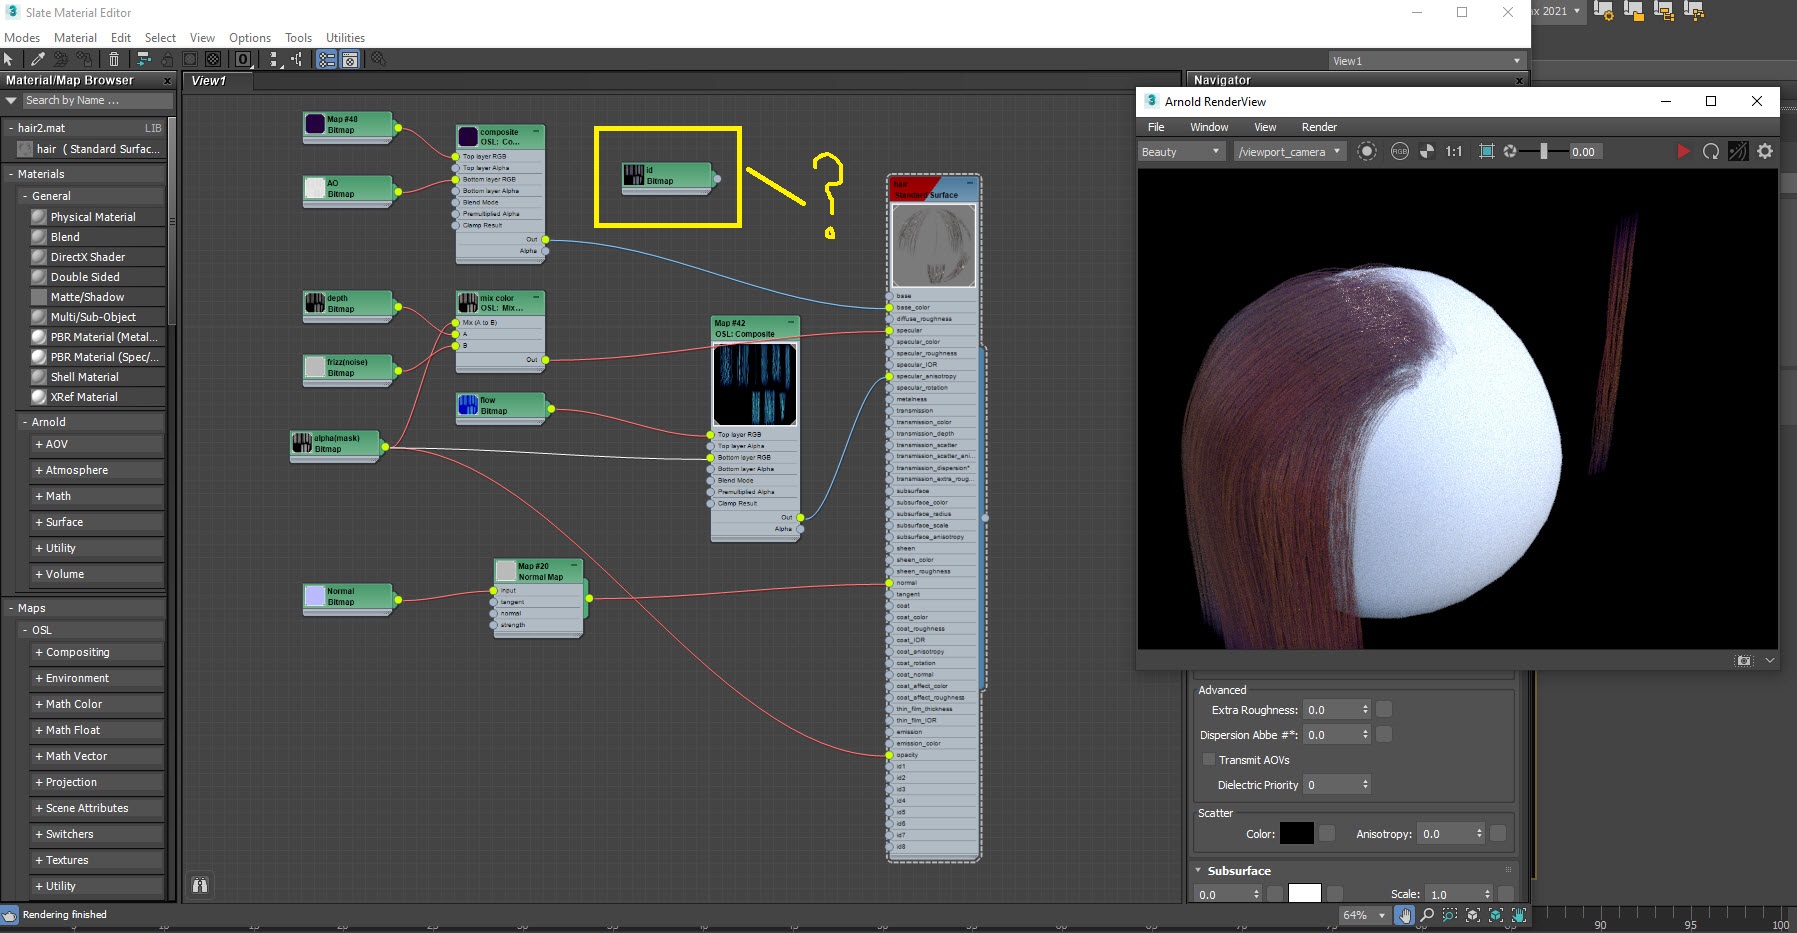Image resolution: width=1797 pixels, height=933 pixels.
Task: Click the RGB channel icon in Arnold RenderView
Action: click(1400, 152)
